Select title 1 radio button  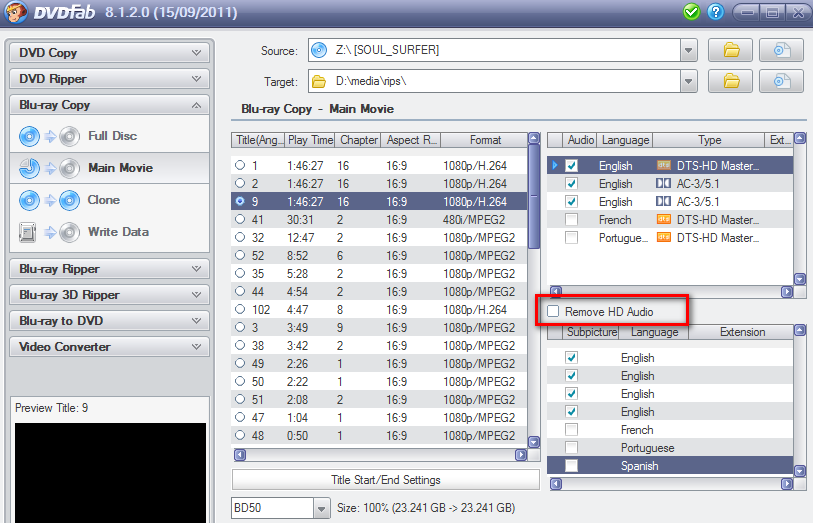click(x=240, y=165)
